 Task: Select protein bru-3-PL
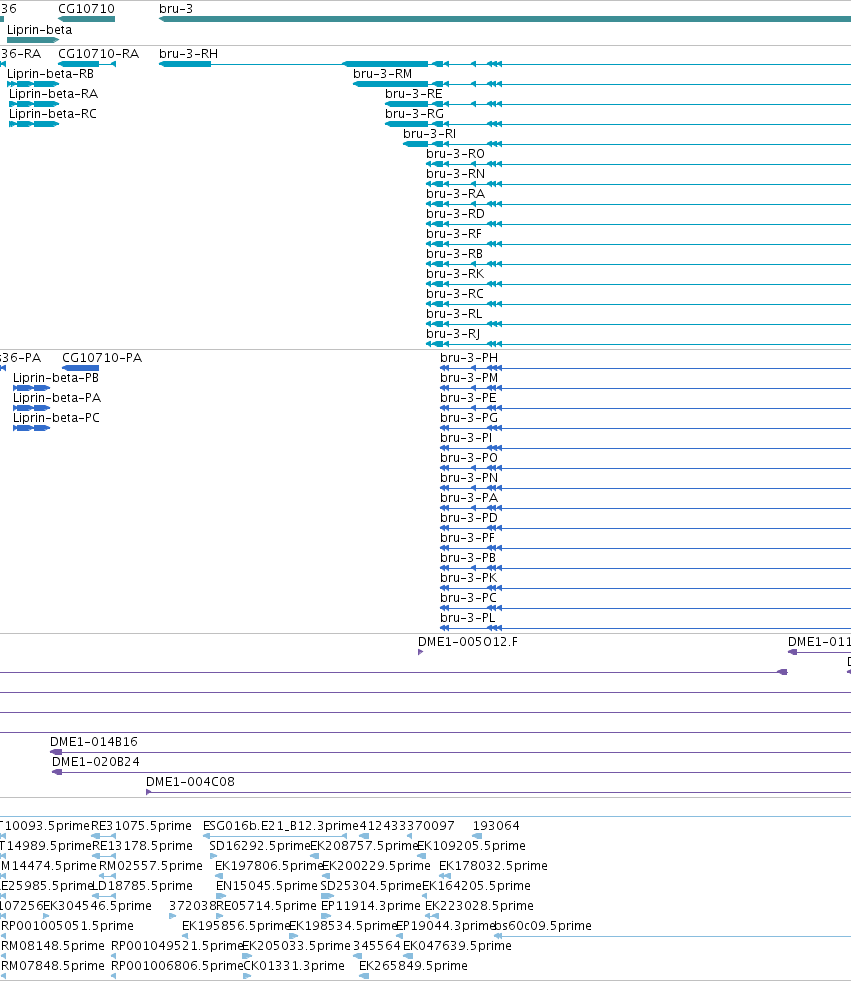[x=467, y=618]
